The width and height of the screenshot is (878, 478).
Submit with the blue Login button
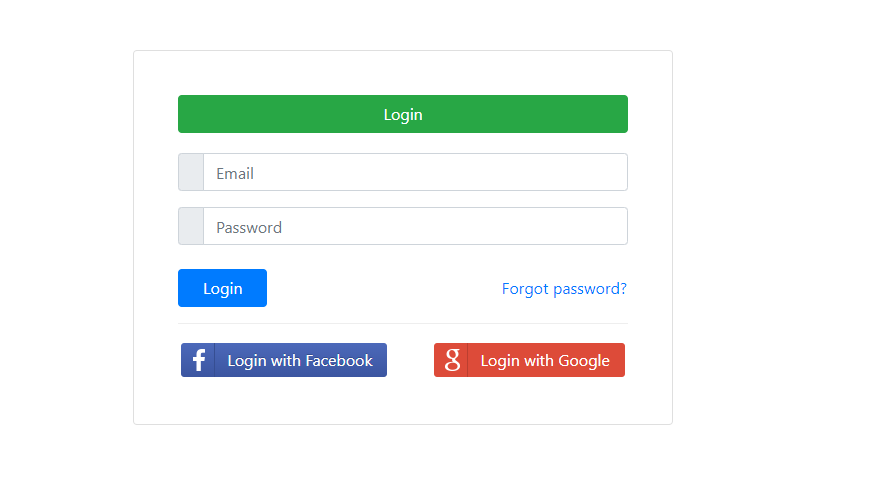[x=222, y=288]
